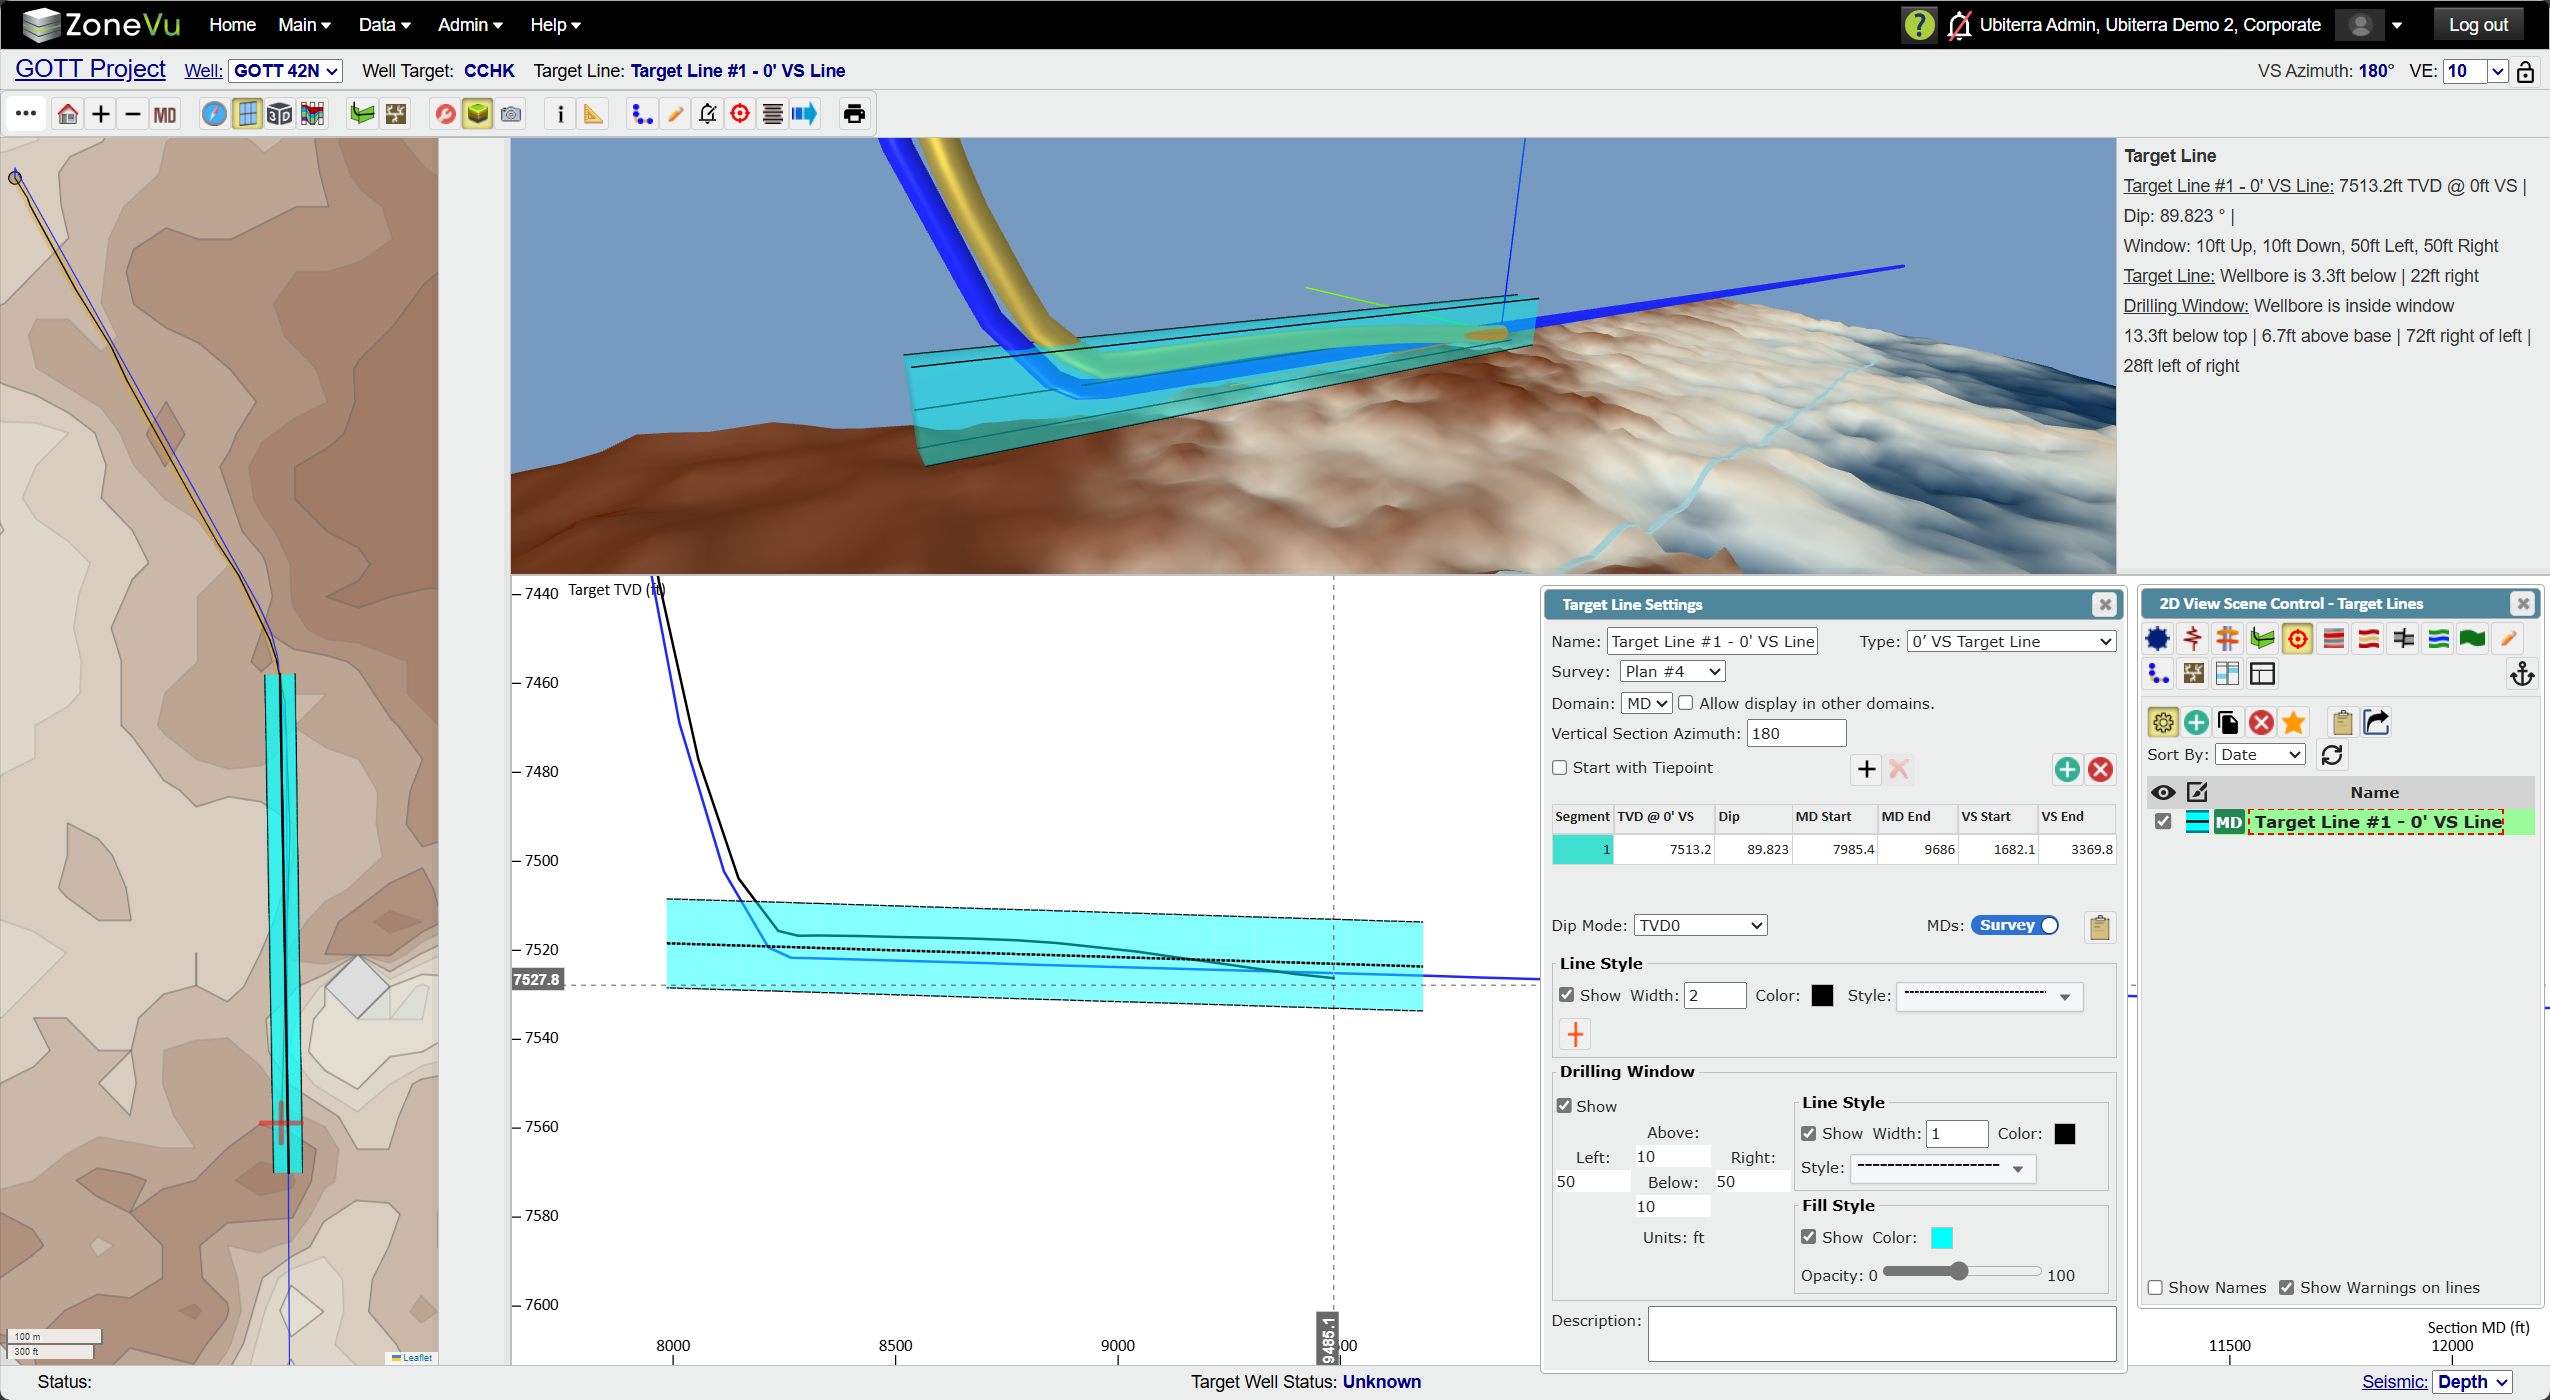The height and width of the screenshot is (1400, 2550).
Task: Open the green help question mark
Action: [x=1919, y=25]
